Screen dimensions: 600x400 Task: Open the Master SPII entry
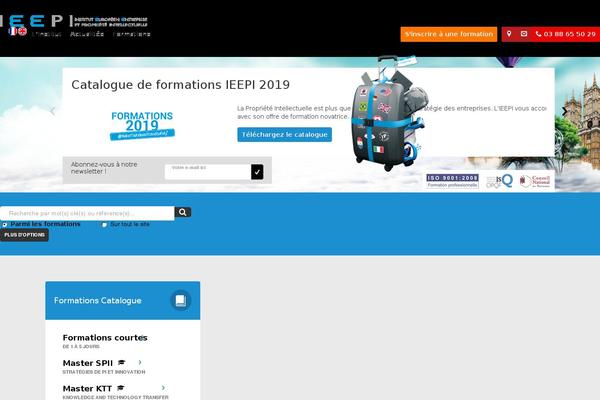(x=88, y=363)
